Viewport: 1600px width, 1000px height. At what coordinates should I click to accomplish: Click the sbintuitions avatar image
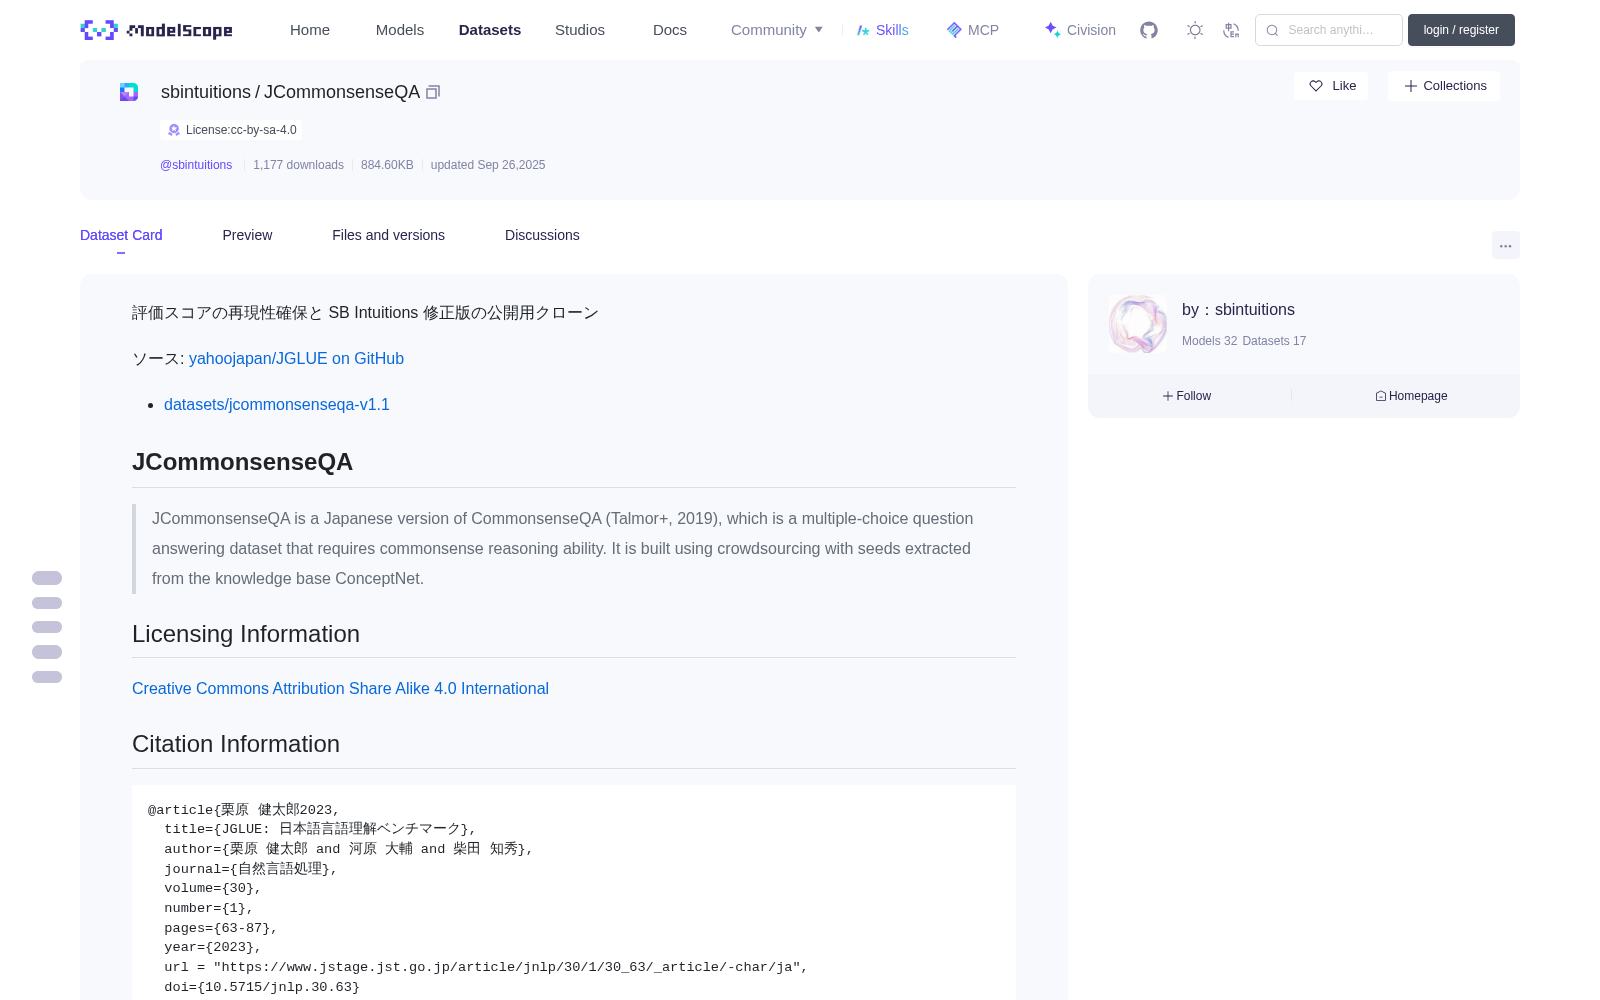click(1137, 324)
